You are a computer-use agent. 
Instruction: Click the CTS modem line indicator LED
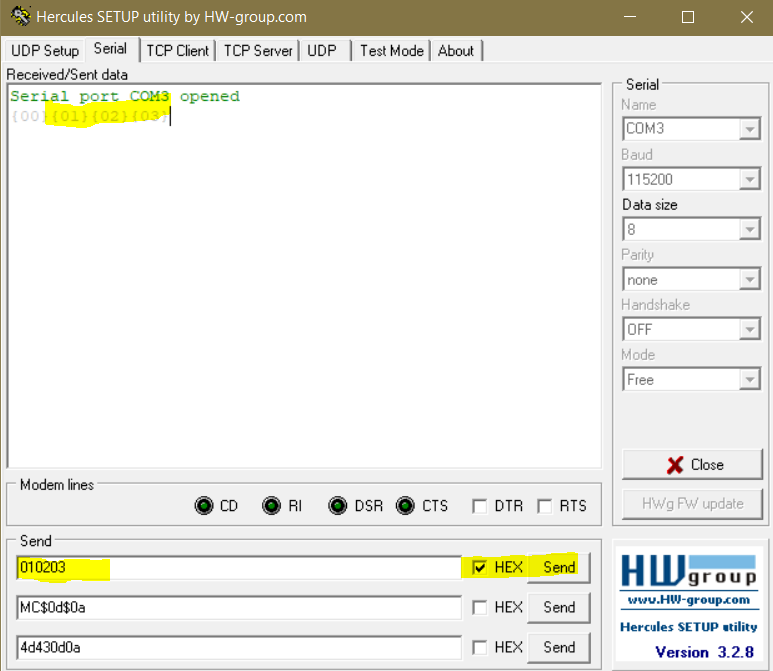[405, 505]
